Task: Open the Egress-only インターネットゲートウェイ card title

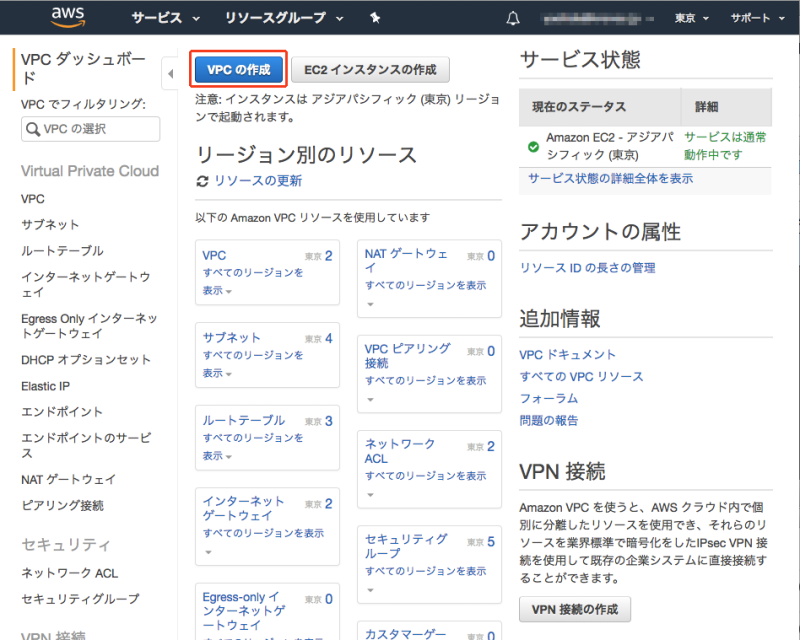Action: (244, 611)
